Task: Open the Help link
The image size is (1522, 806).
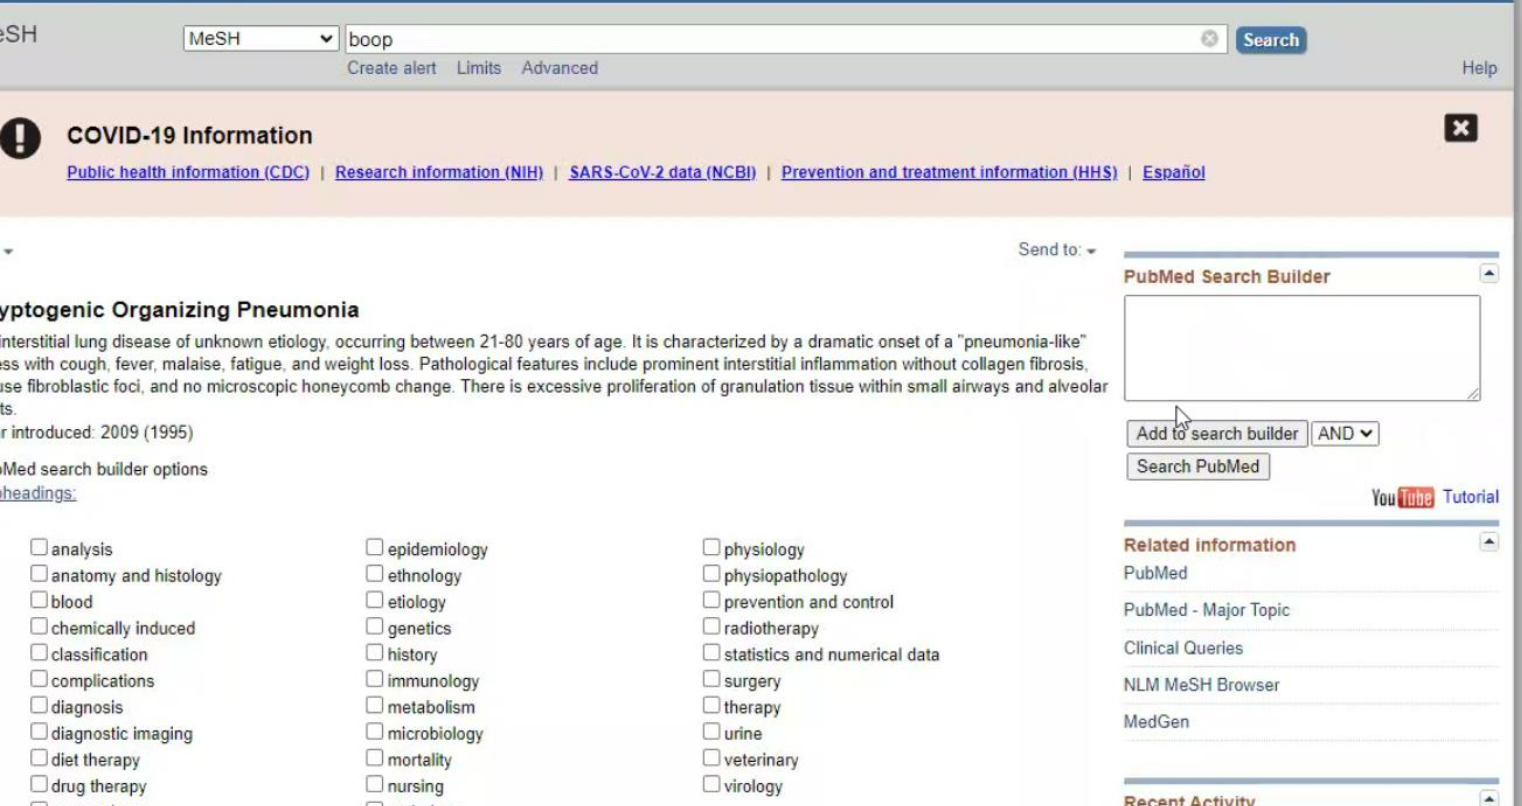Action: pyautogui.click(x=1479, y=68)
